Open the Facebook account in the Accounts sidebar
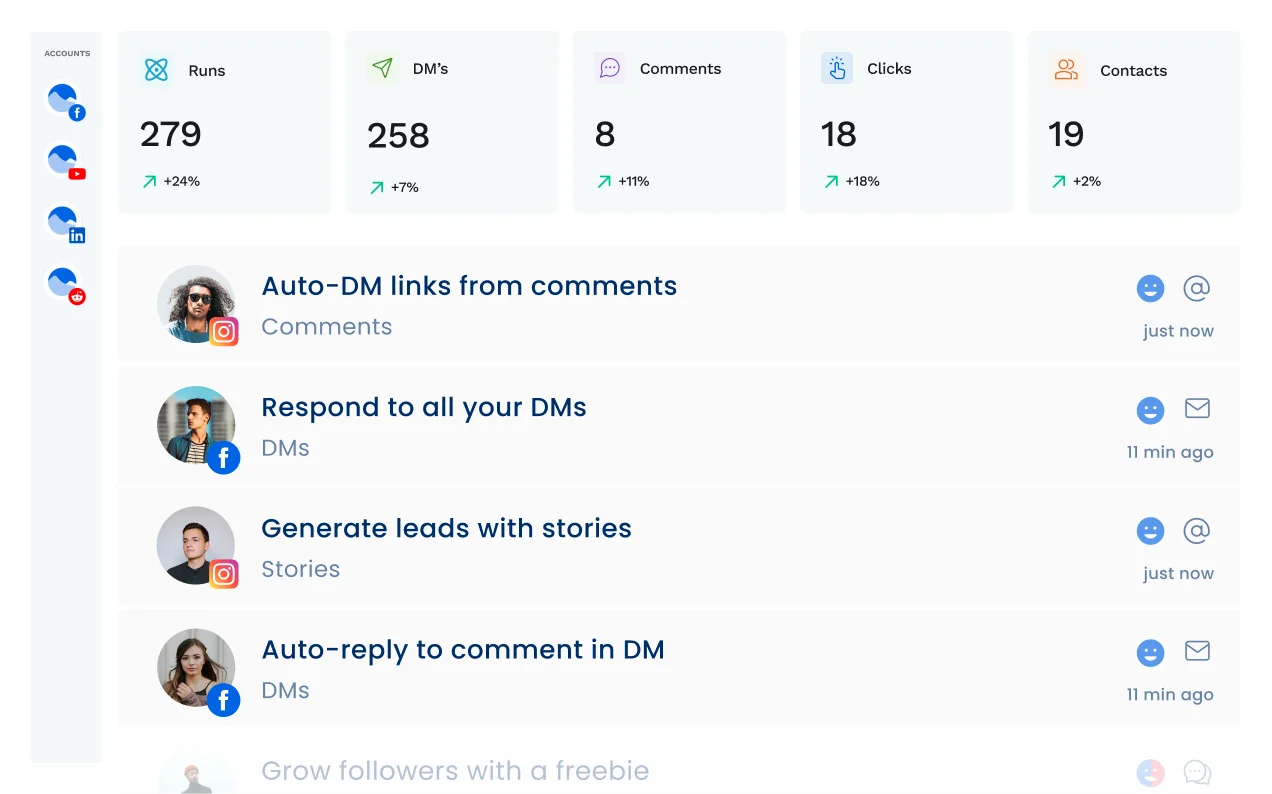Viewport: 1272px width, 794px height. coord(63,100)
